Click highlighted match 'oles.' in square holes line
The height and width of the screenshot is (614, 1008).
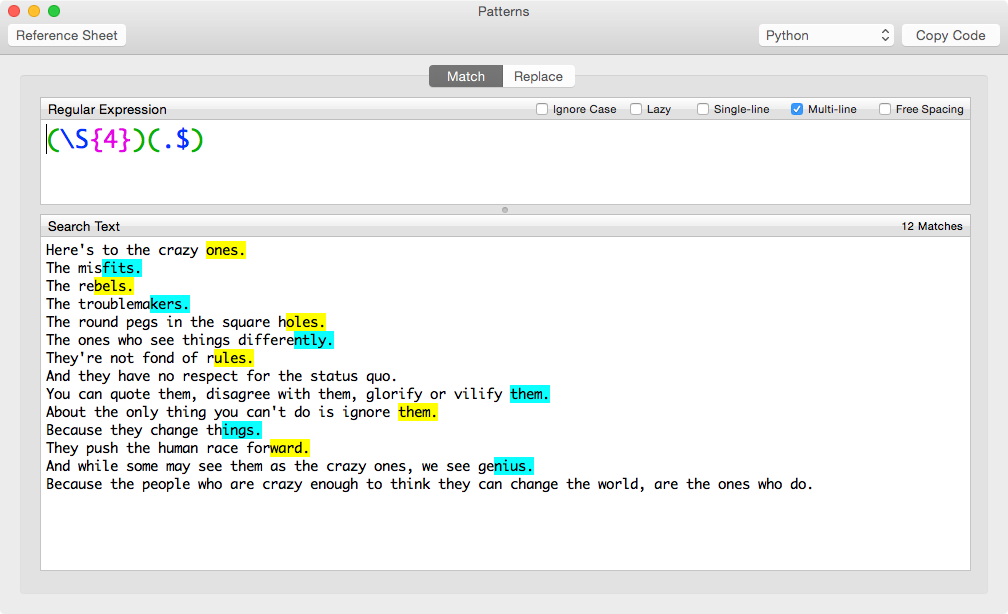(x=306, y=322)
